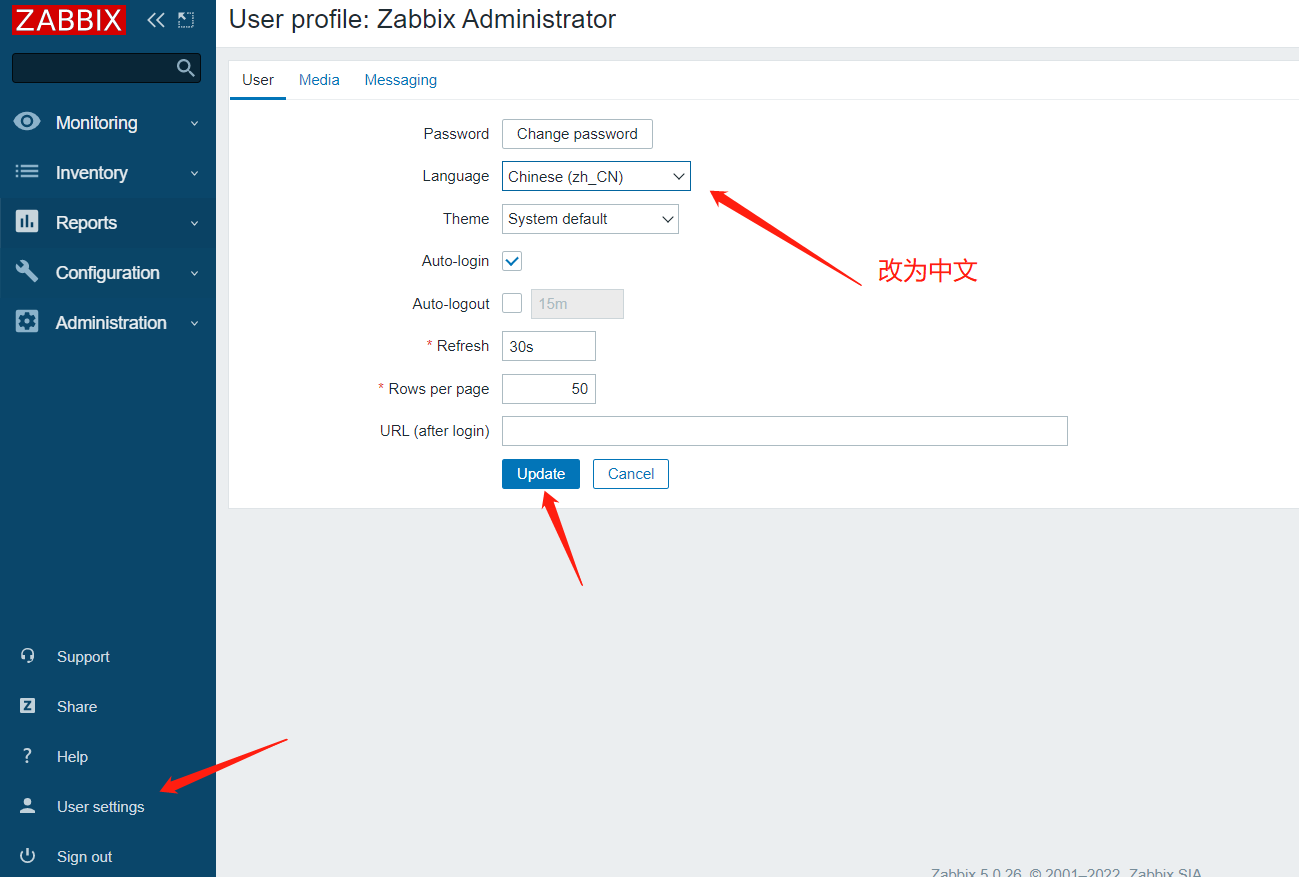1299x877 pixels.
Task: Switch to the Messaging tab
Action: (400, 79)
